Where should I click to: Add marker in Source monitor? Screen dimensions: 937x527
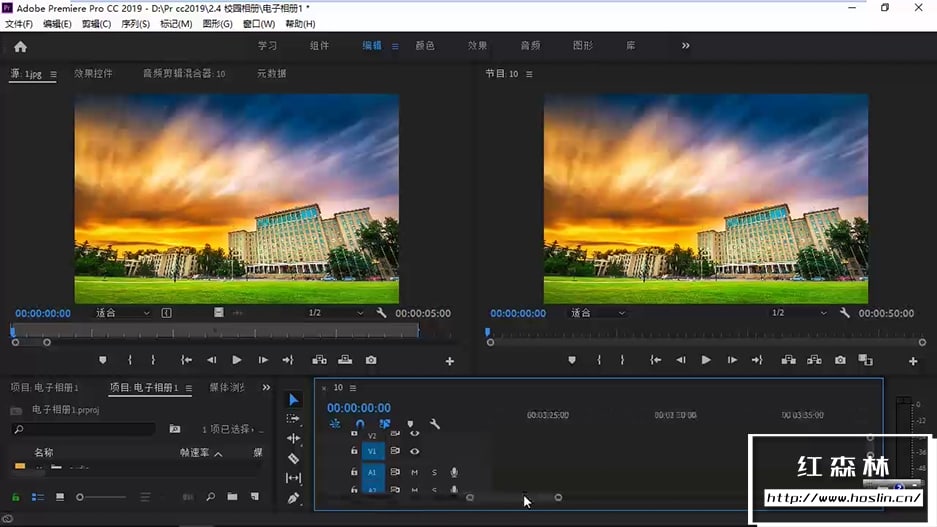[x=103, y=360]
